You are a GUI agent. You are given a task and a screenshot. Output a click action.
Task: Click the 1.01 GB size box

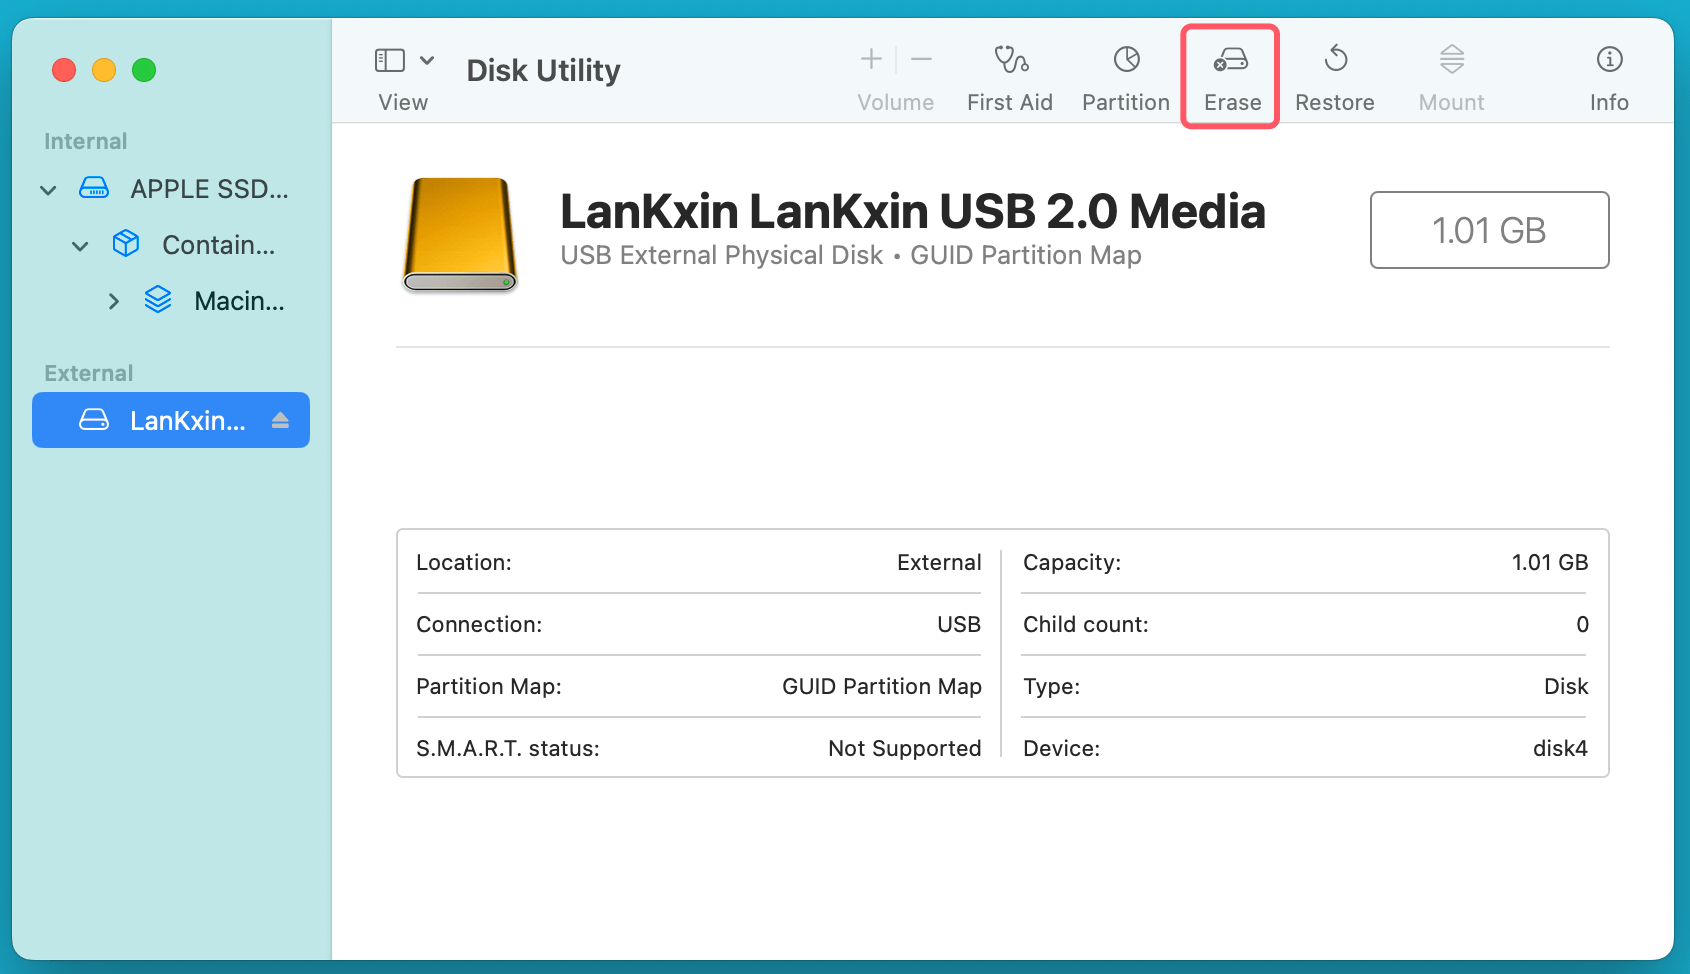(1489, 230)
